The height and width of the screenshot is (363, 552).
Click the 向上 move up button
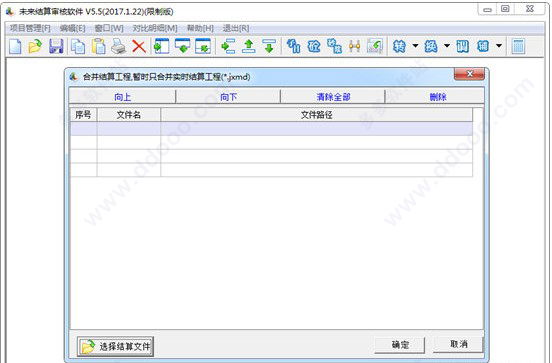pos(123,96)
